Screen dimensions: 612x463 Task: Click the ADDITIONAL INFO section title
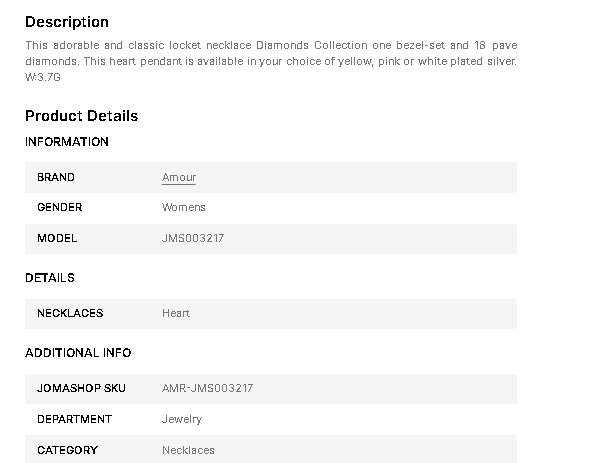click(78, 353)
